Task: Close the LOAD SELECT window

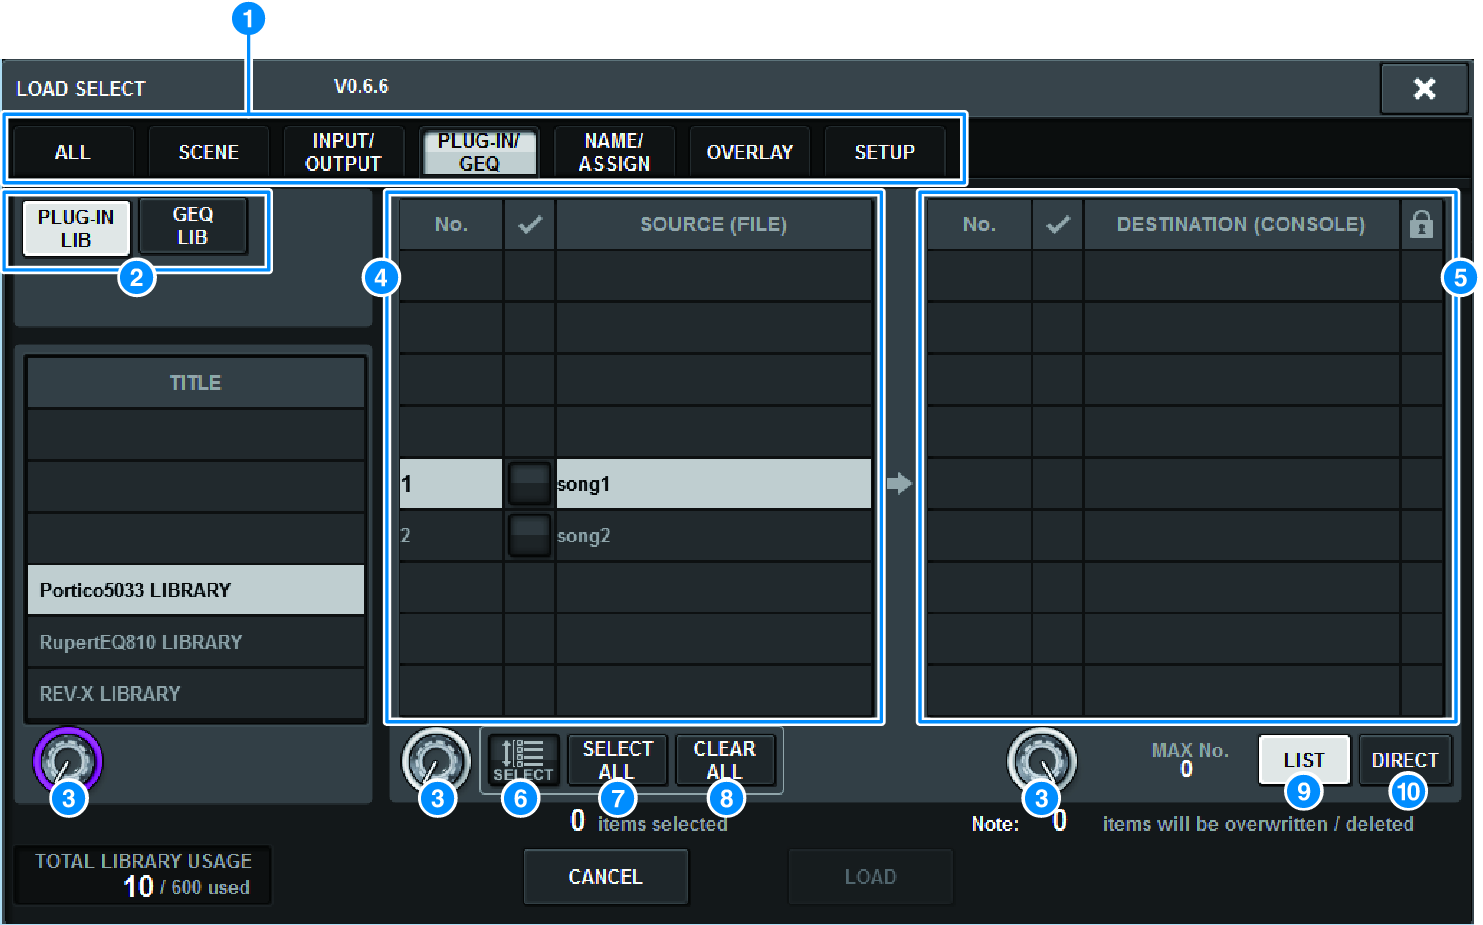Action: click(x=1424, y=87)
